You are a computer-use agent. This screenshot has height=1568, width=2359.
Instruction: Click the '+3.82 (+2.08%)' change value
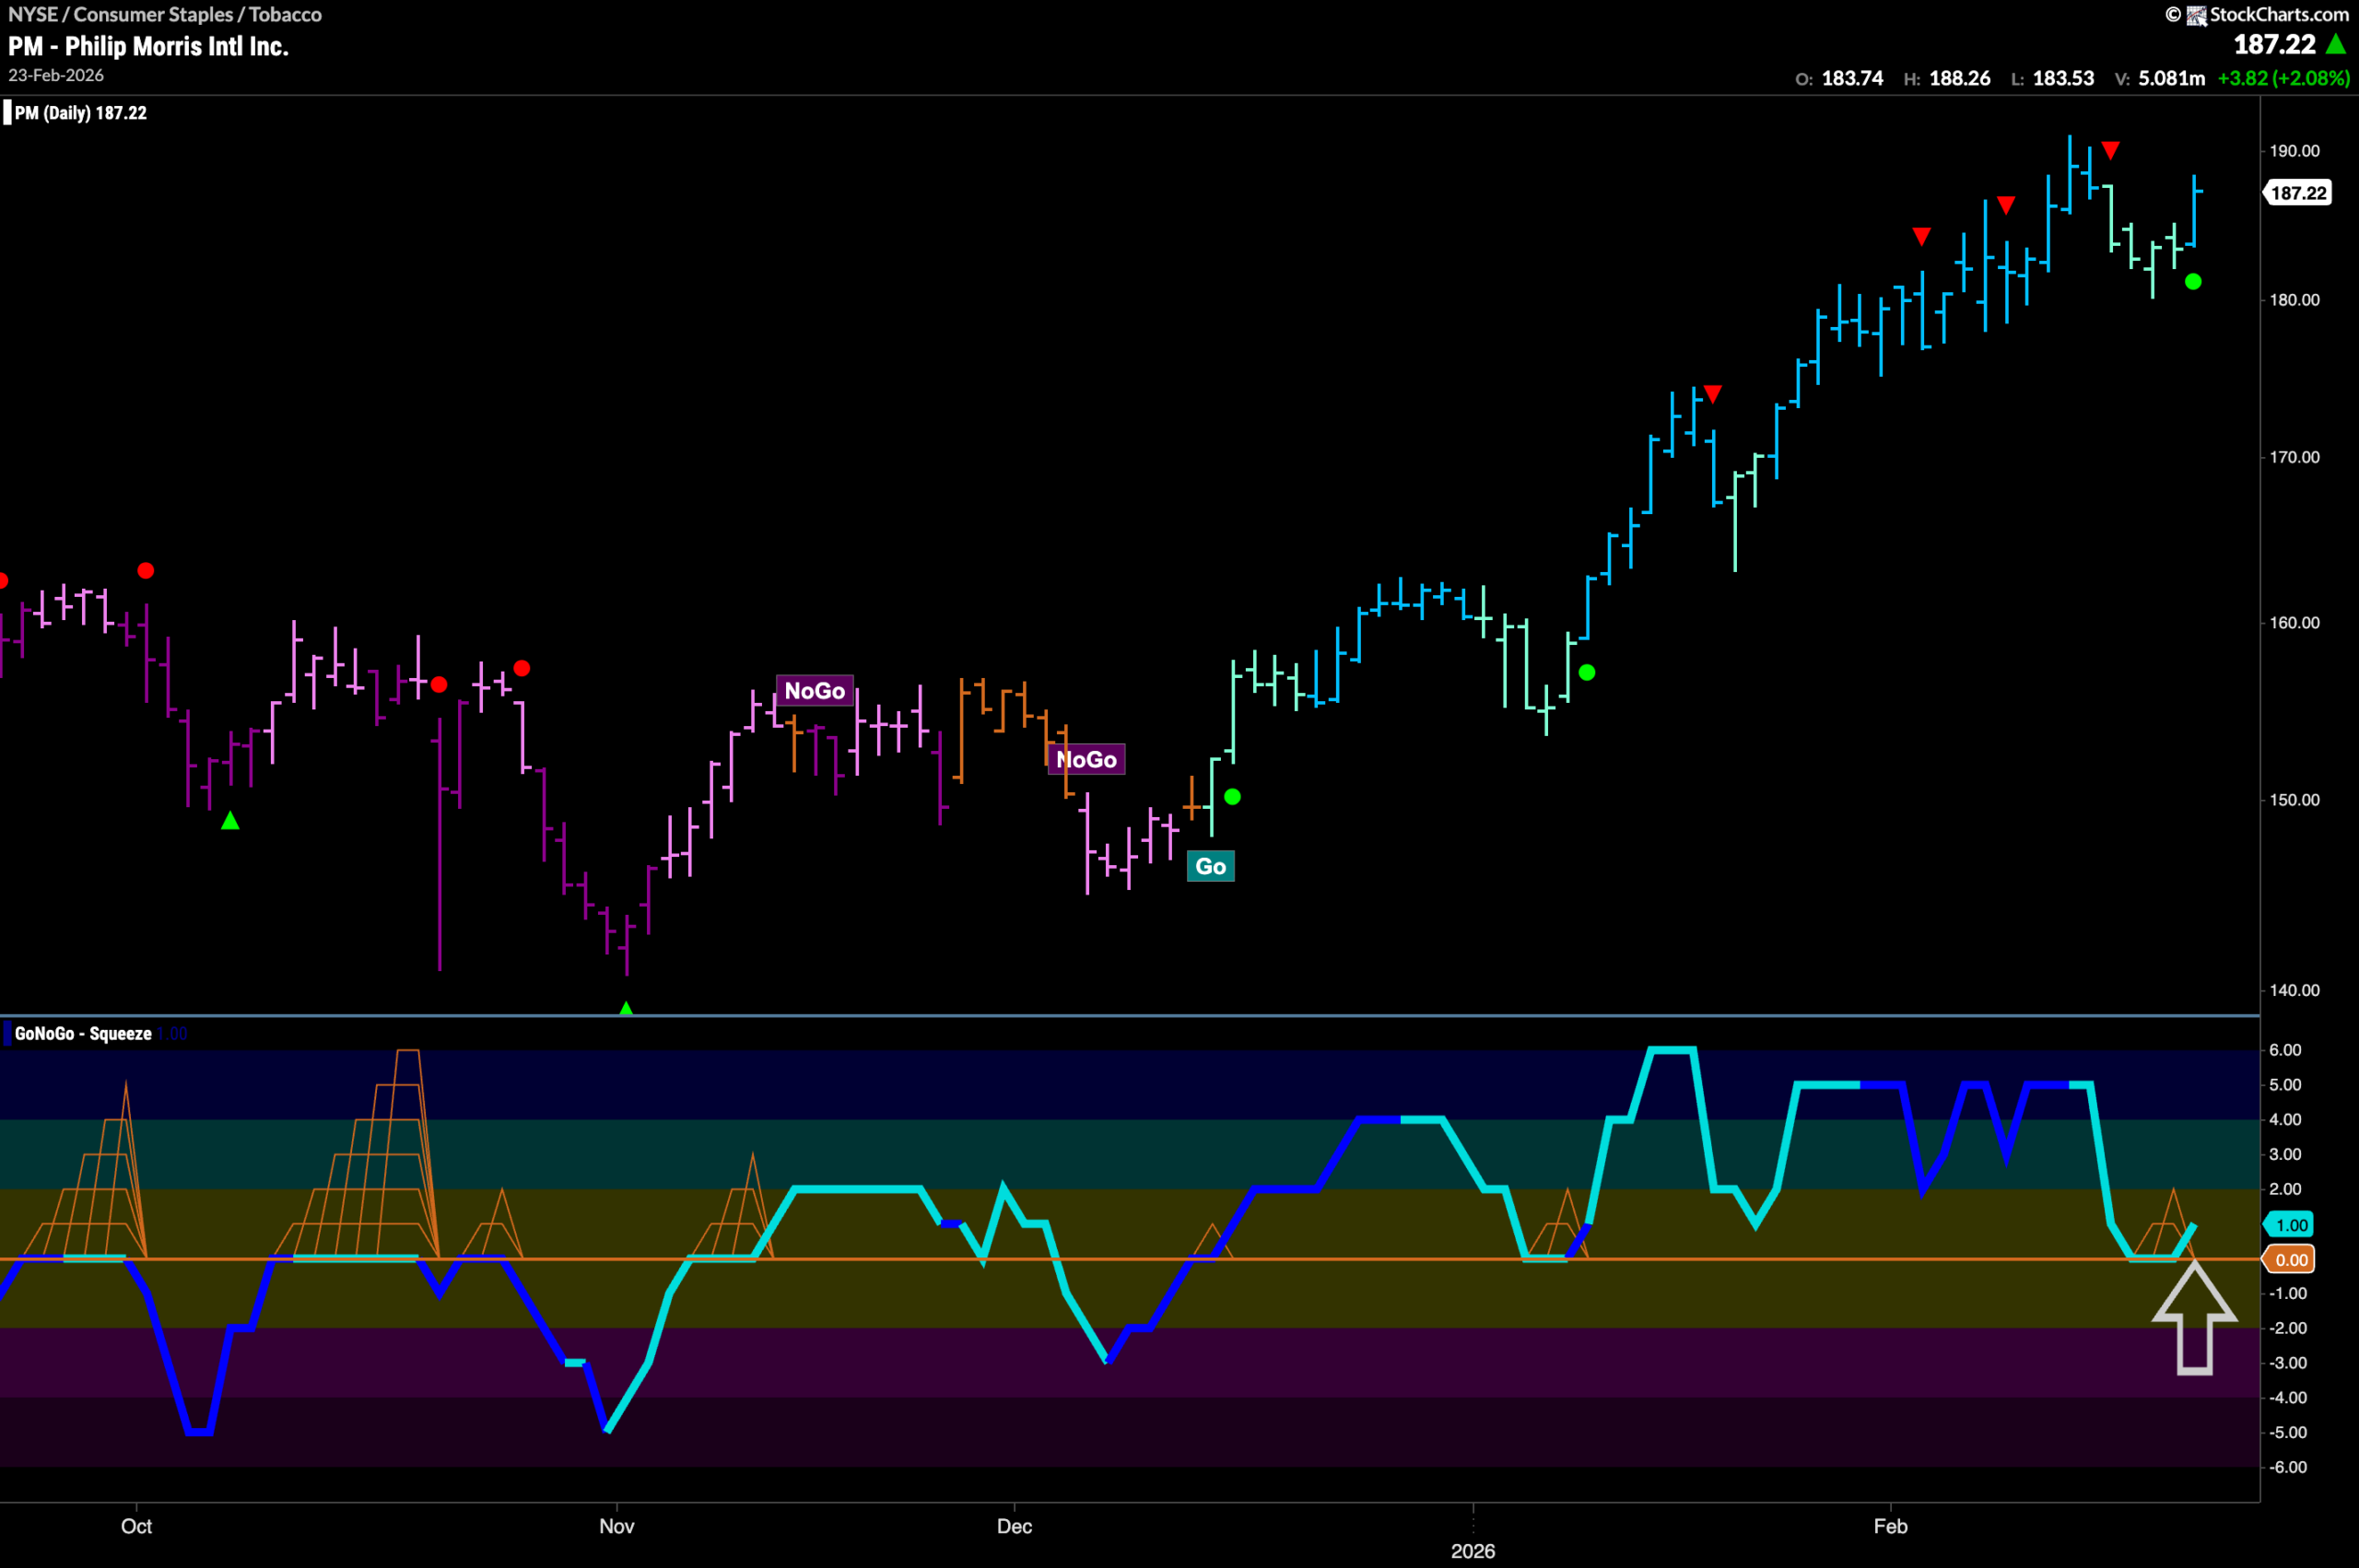pos(2283,78)
